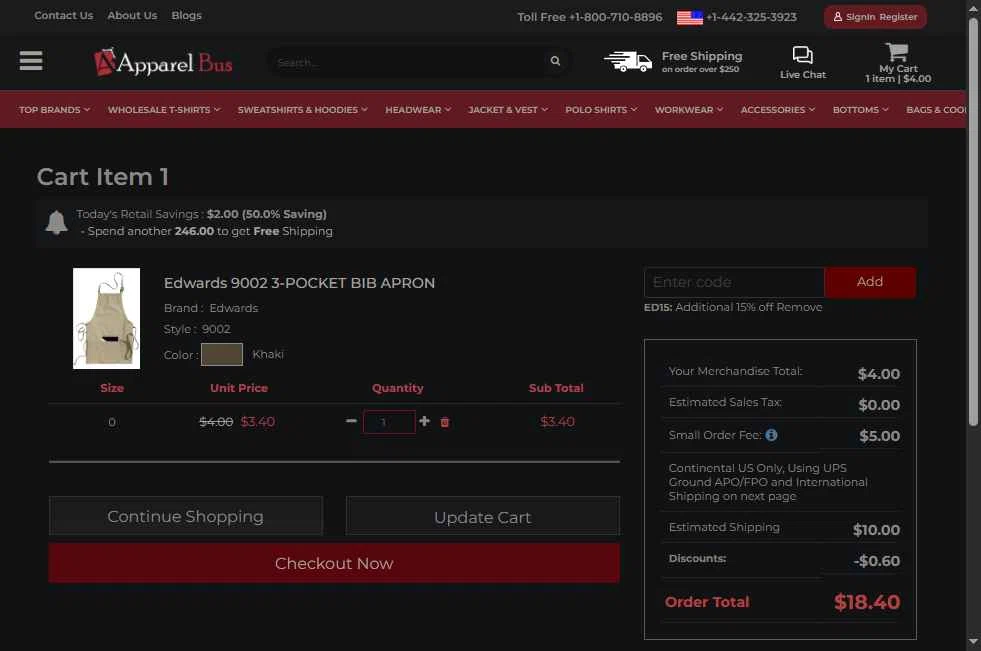Viewport: 981px width, 651px height.
Task: Increase quantity with plus icon
Action: [x=424, y=421]
